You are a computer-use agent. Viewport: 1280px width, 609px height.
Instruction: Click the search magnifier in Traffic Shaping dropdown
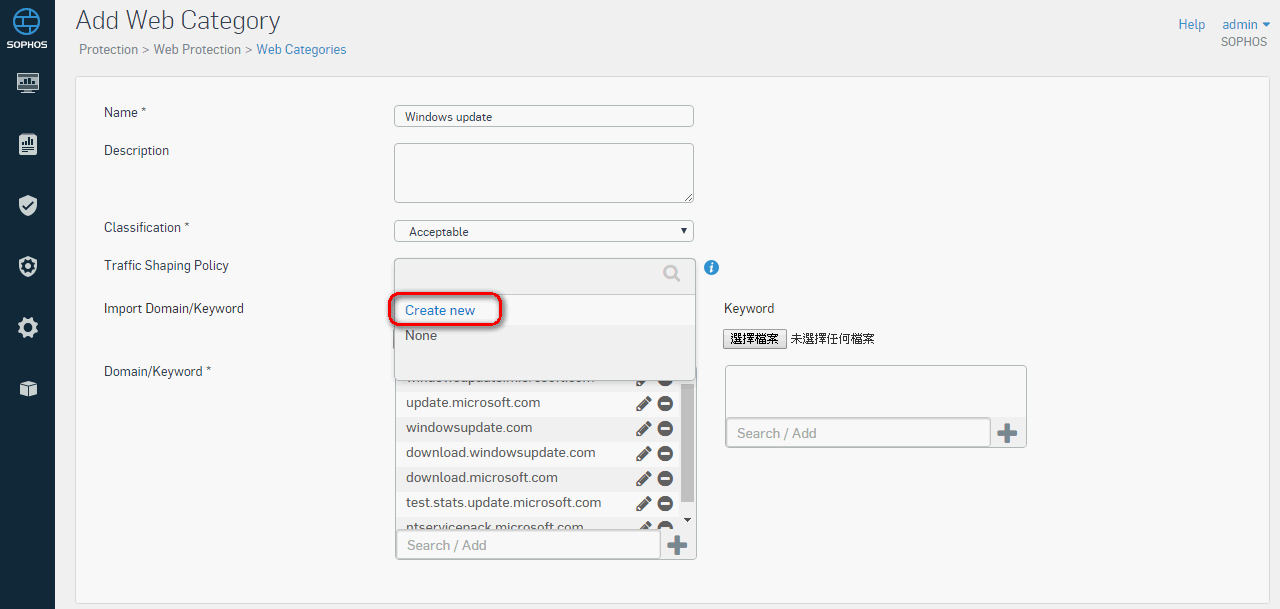coord(672,273)
